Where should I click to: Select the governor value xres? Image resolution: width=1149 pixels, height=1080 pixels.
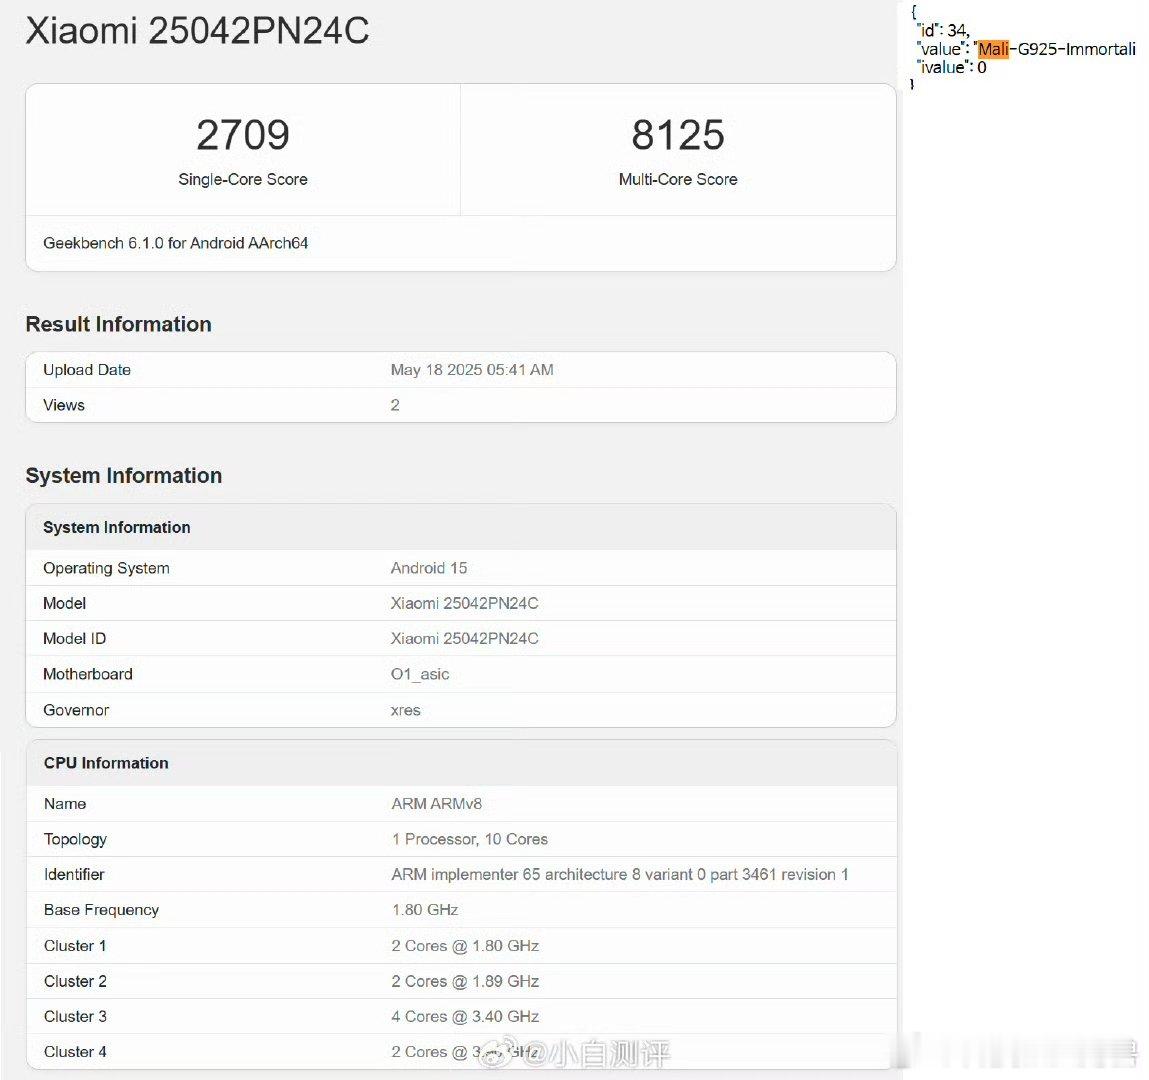point(405,711)
